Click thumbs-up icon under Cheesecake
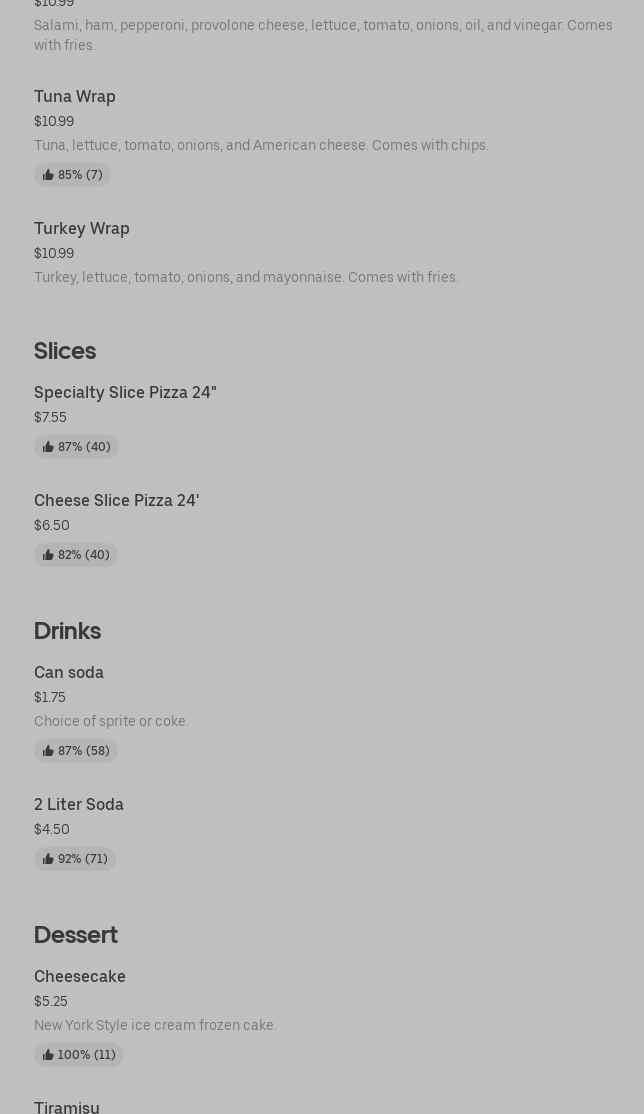The width and height of the screenshot is (644, 1114). point(48,1055)
